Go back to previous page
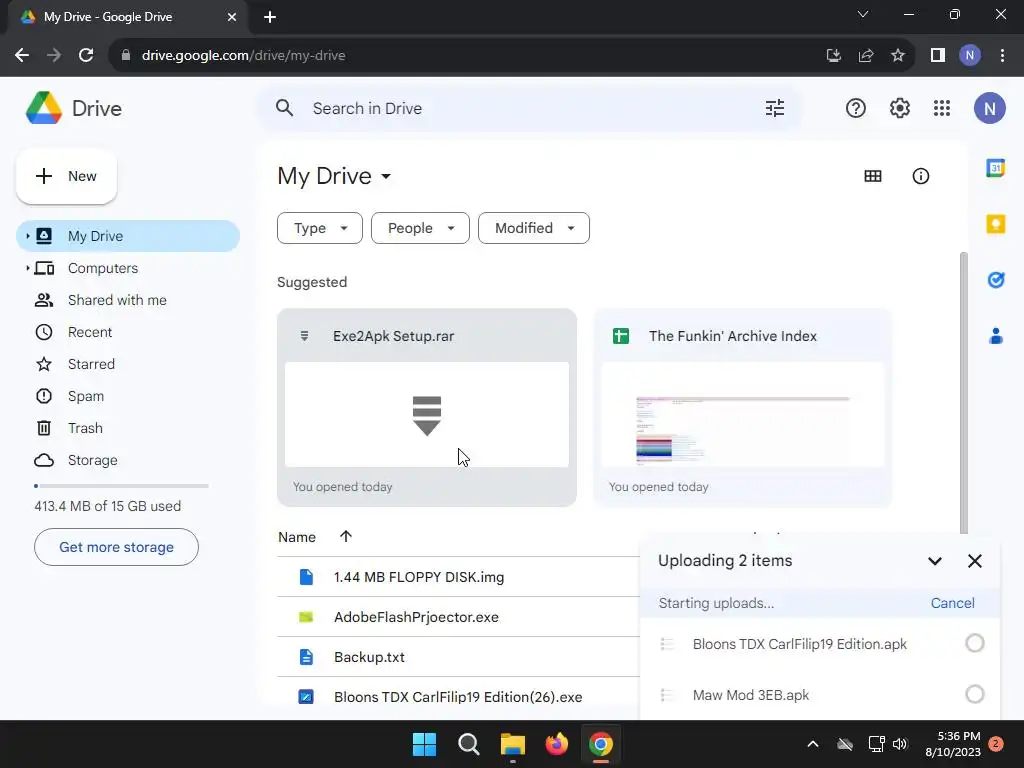 tap(22, 56)
